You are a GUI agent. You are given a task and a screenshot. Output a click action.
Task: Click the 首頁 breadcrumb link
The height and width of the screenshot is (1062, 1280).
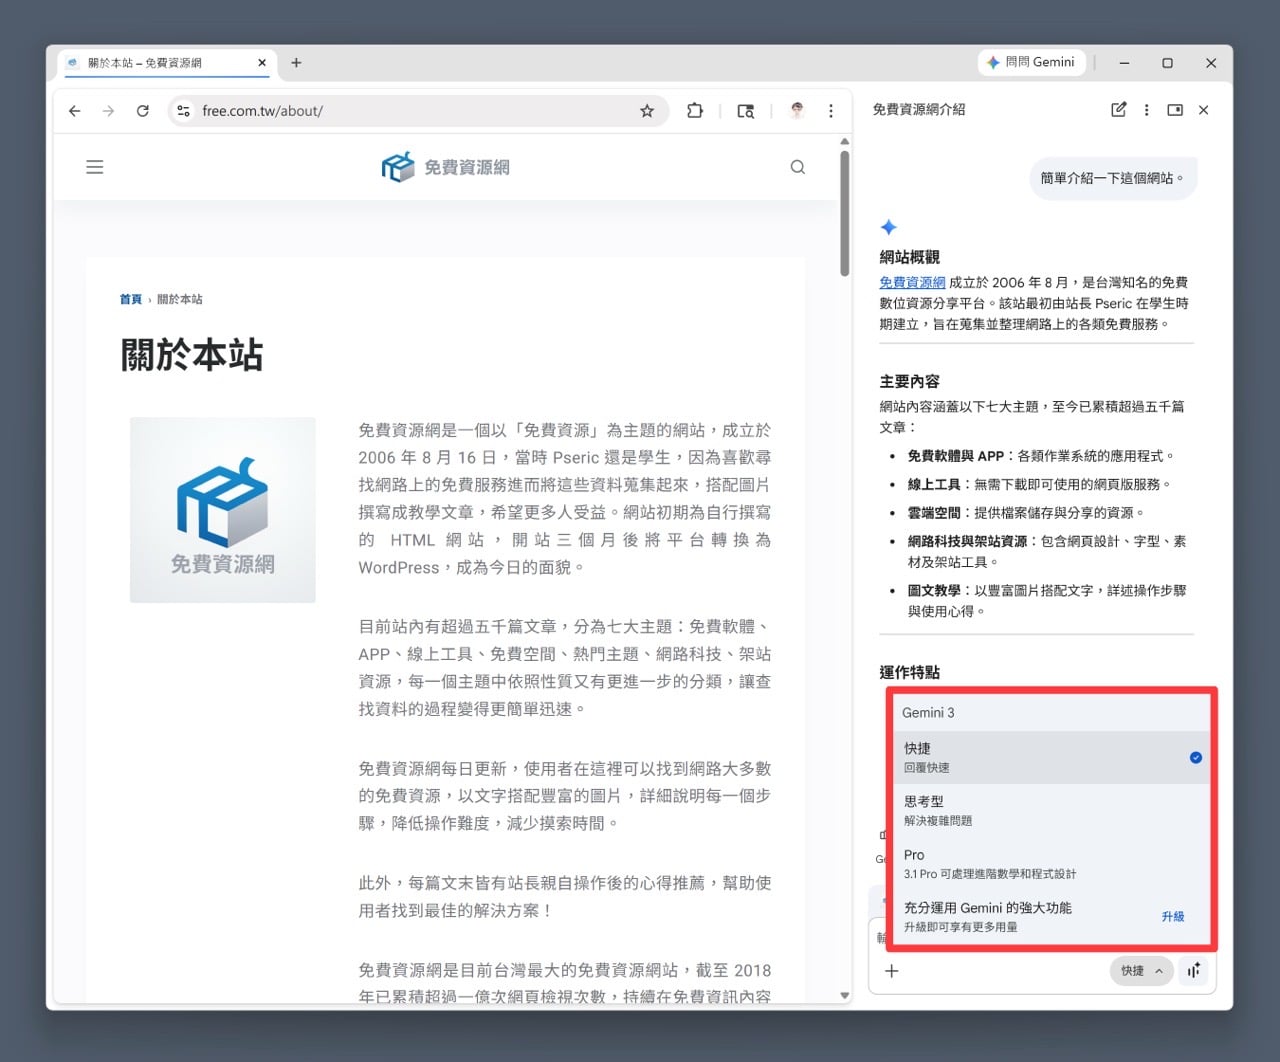click(x=130, y=299)
